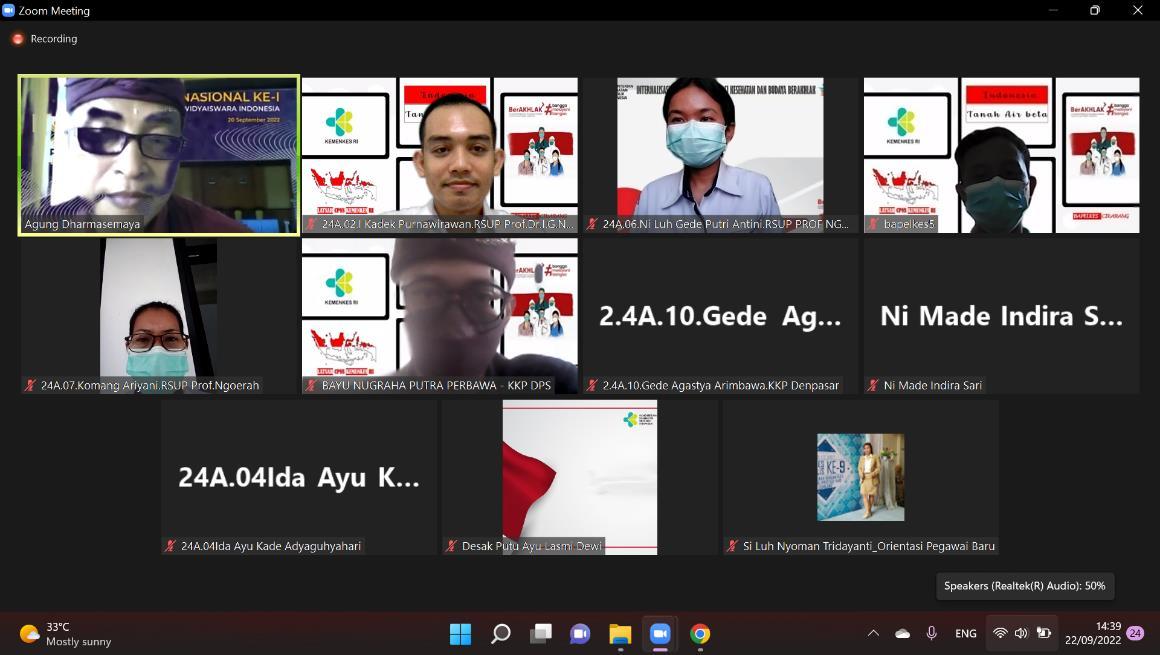Image resolution: width=1160 pixels, height=655 pixels.
Task: Select Desak Putu Ayu Lasmi Dewi's tile
Action: click(580, 477)
